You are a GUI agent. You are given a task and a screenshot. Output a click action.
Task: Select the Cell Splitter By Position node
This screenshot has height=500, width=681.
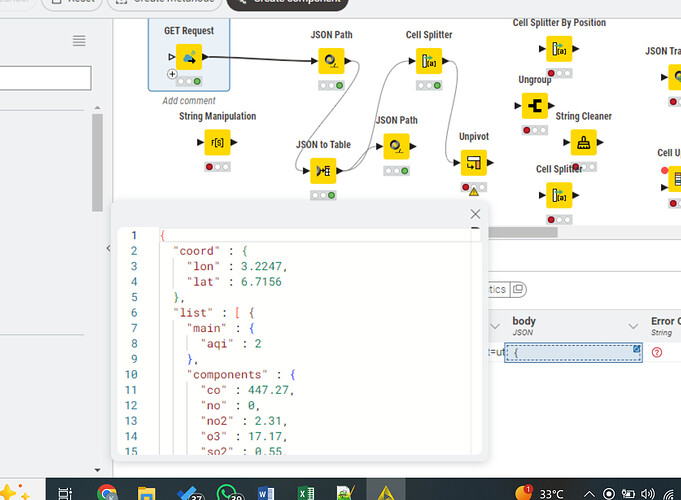click(559, 49)
